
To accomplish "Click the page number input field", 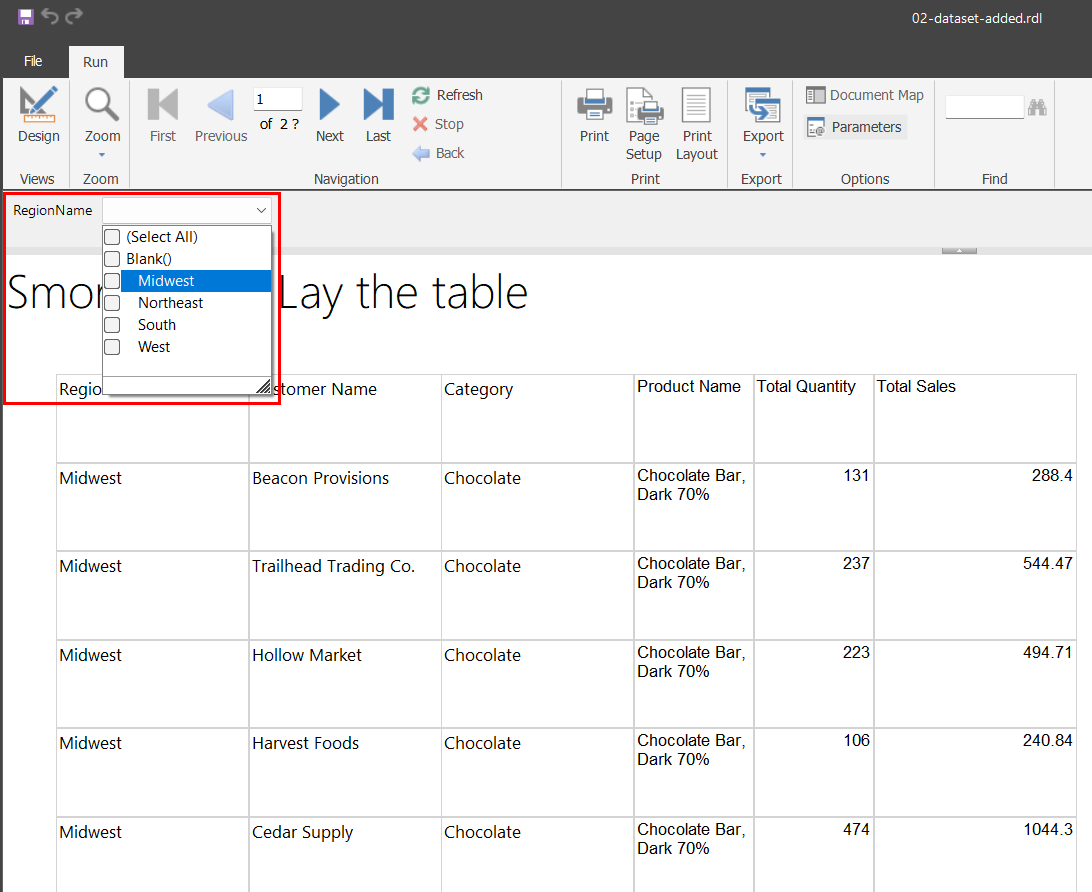I will pos(278,99).
